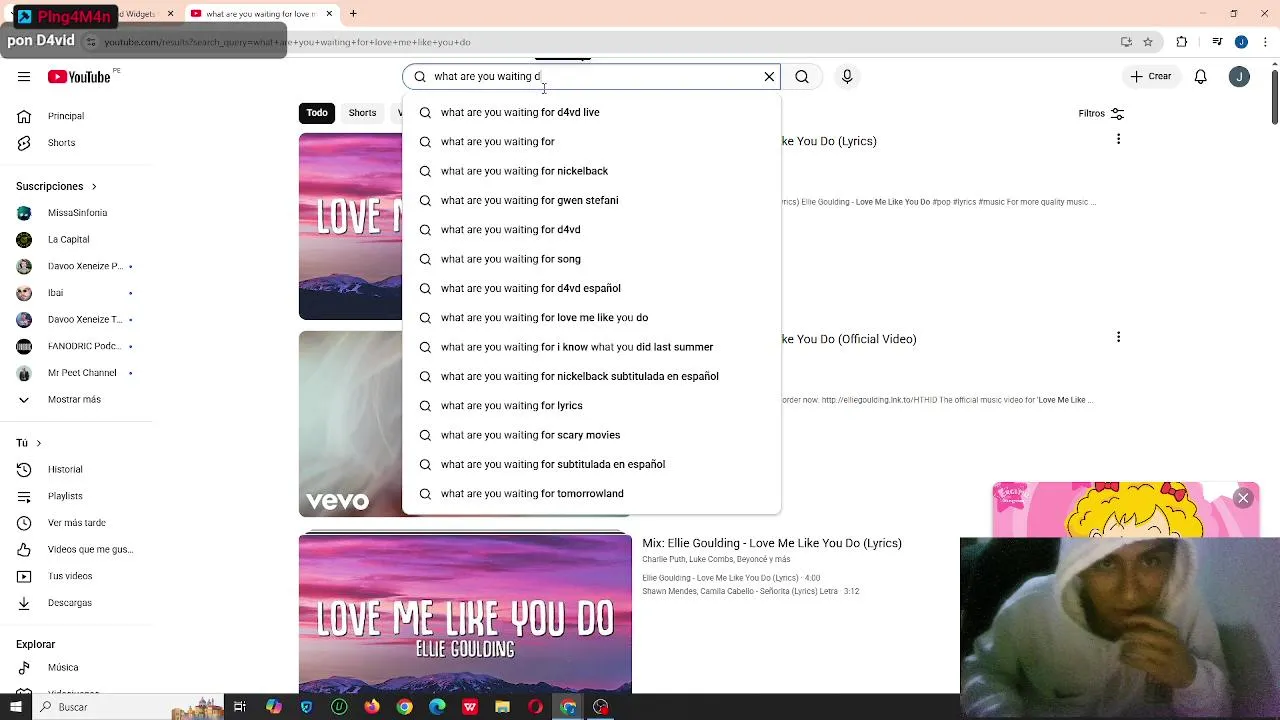The height and width of the screenshot is (720, 1280).
Task: Expand the Tú section
Action: pos(30,443)
